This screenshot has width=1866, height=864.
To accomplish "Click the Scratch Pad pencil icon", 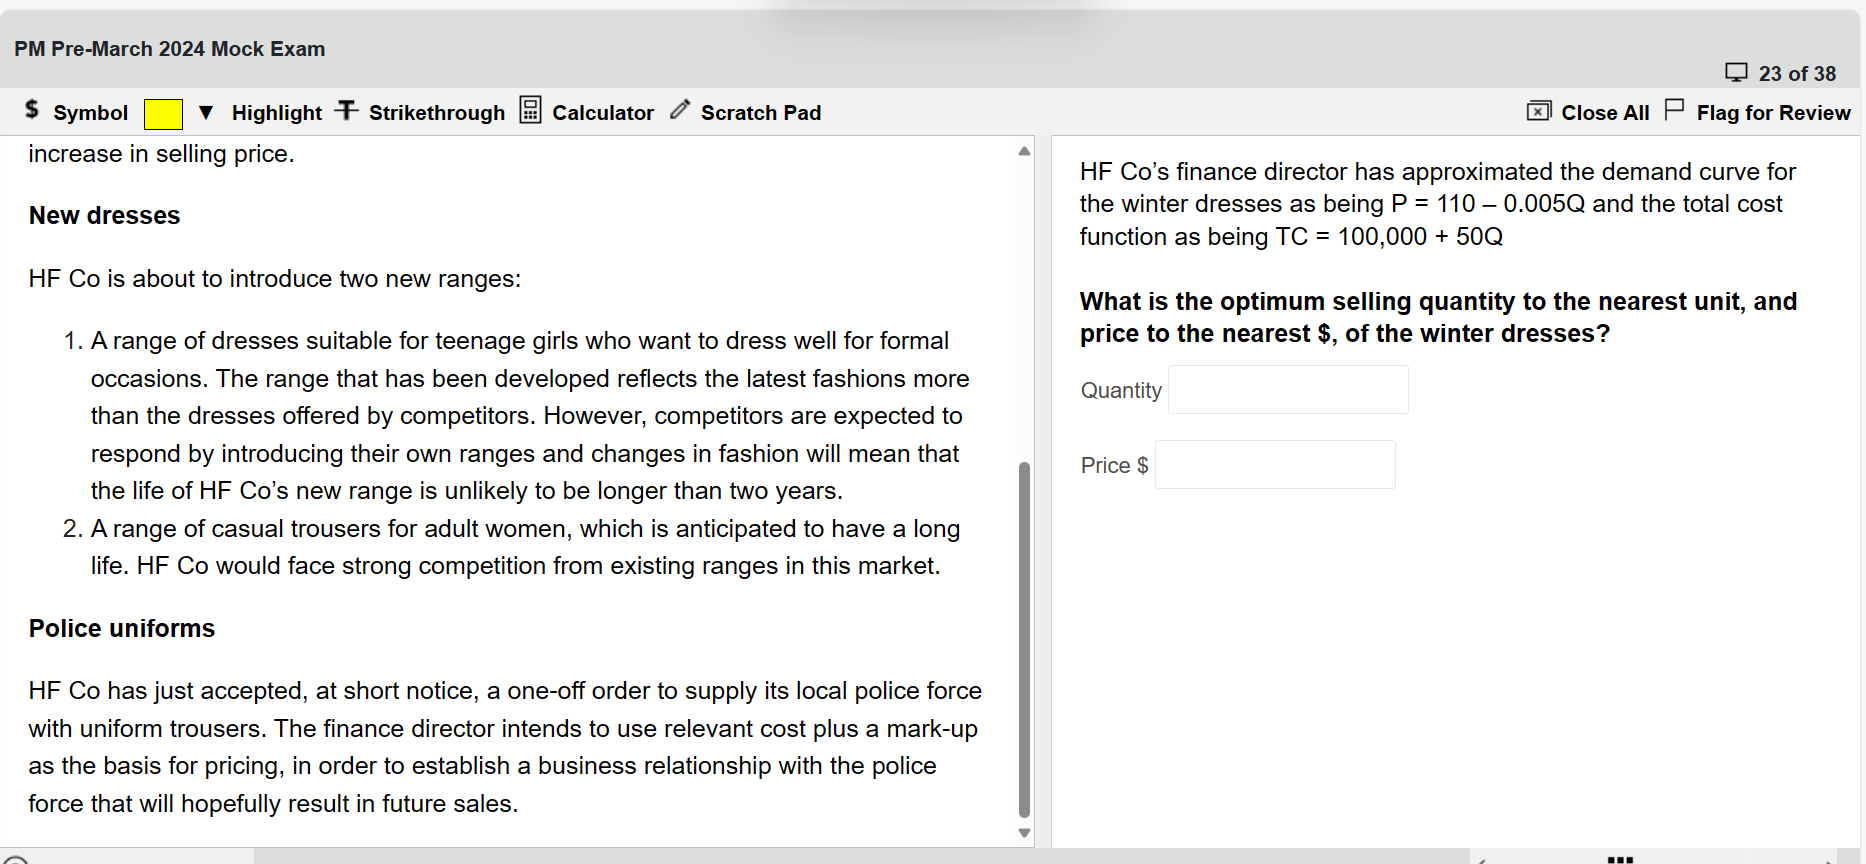I will point(680,110).
